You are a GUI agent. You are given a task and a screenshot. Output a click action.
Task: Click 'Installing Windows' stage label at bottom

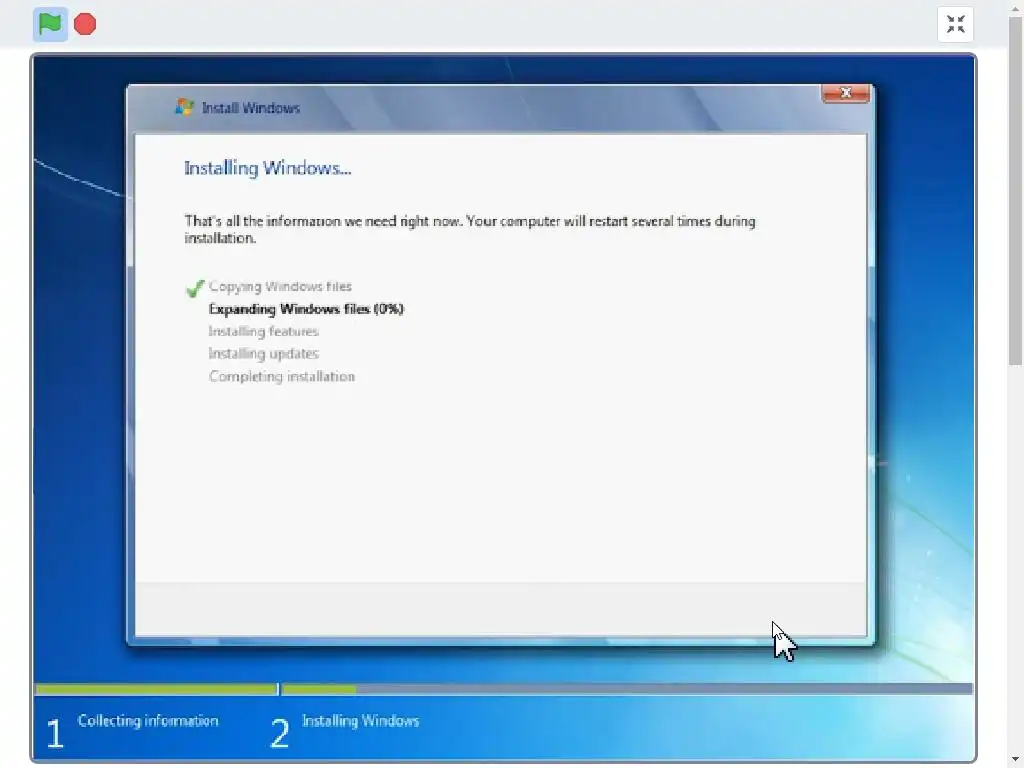pyautogui.click(x=360, y=720)
